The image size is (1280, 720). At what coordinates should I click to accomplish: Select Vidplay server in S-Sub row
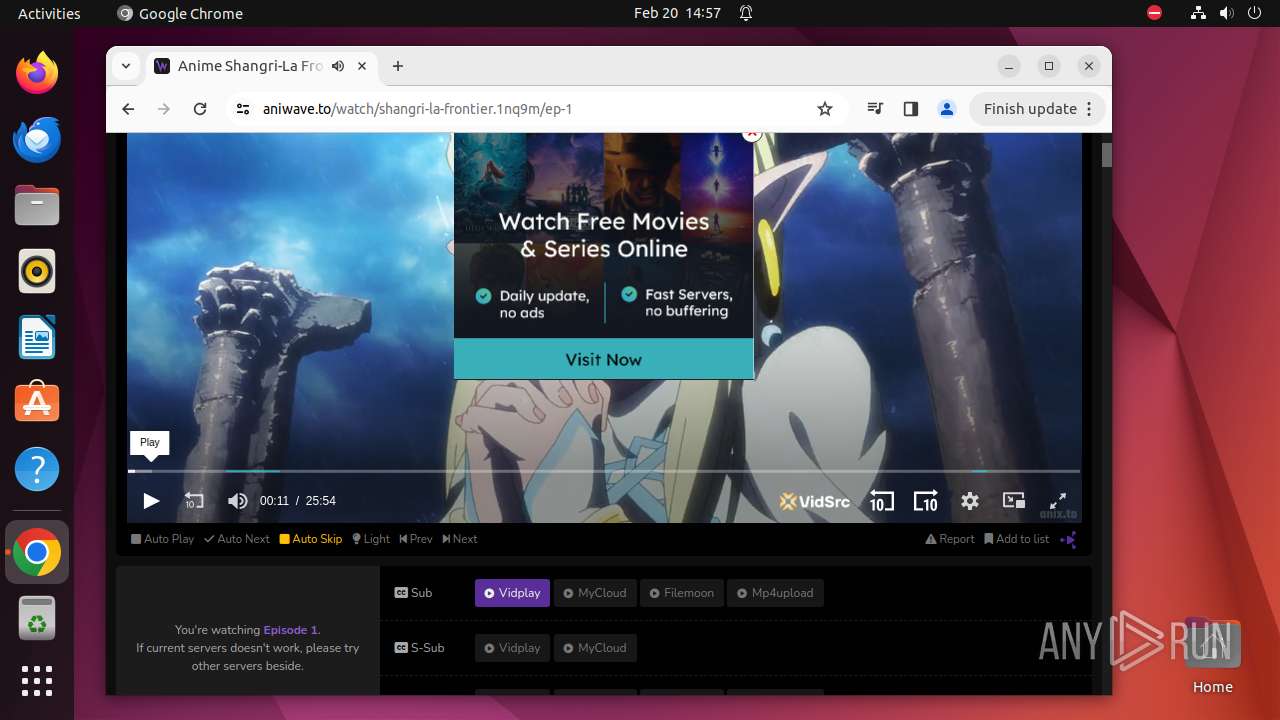pyautogui.click(x=511, y=648)
